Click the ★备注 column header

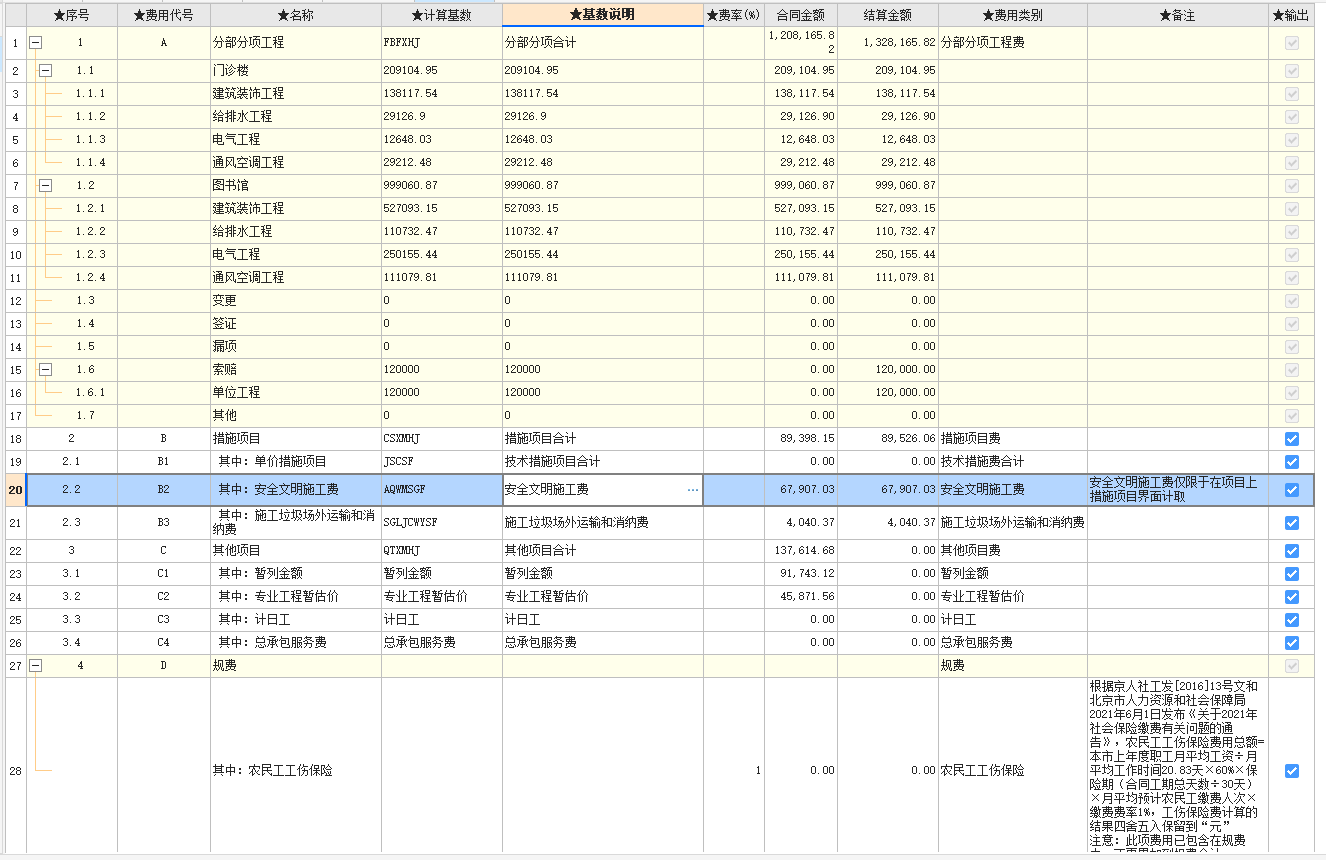[x=1178, y=15]
